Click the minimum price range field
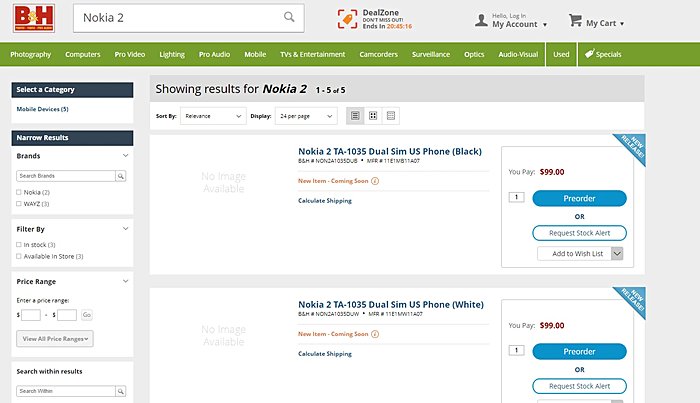The width and height of the screenshot is (700, 403). click(x=31, y=315)
